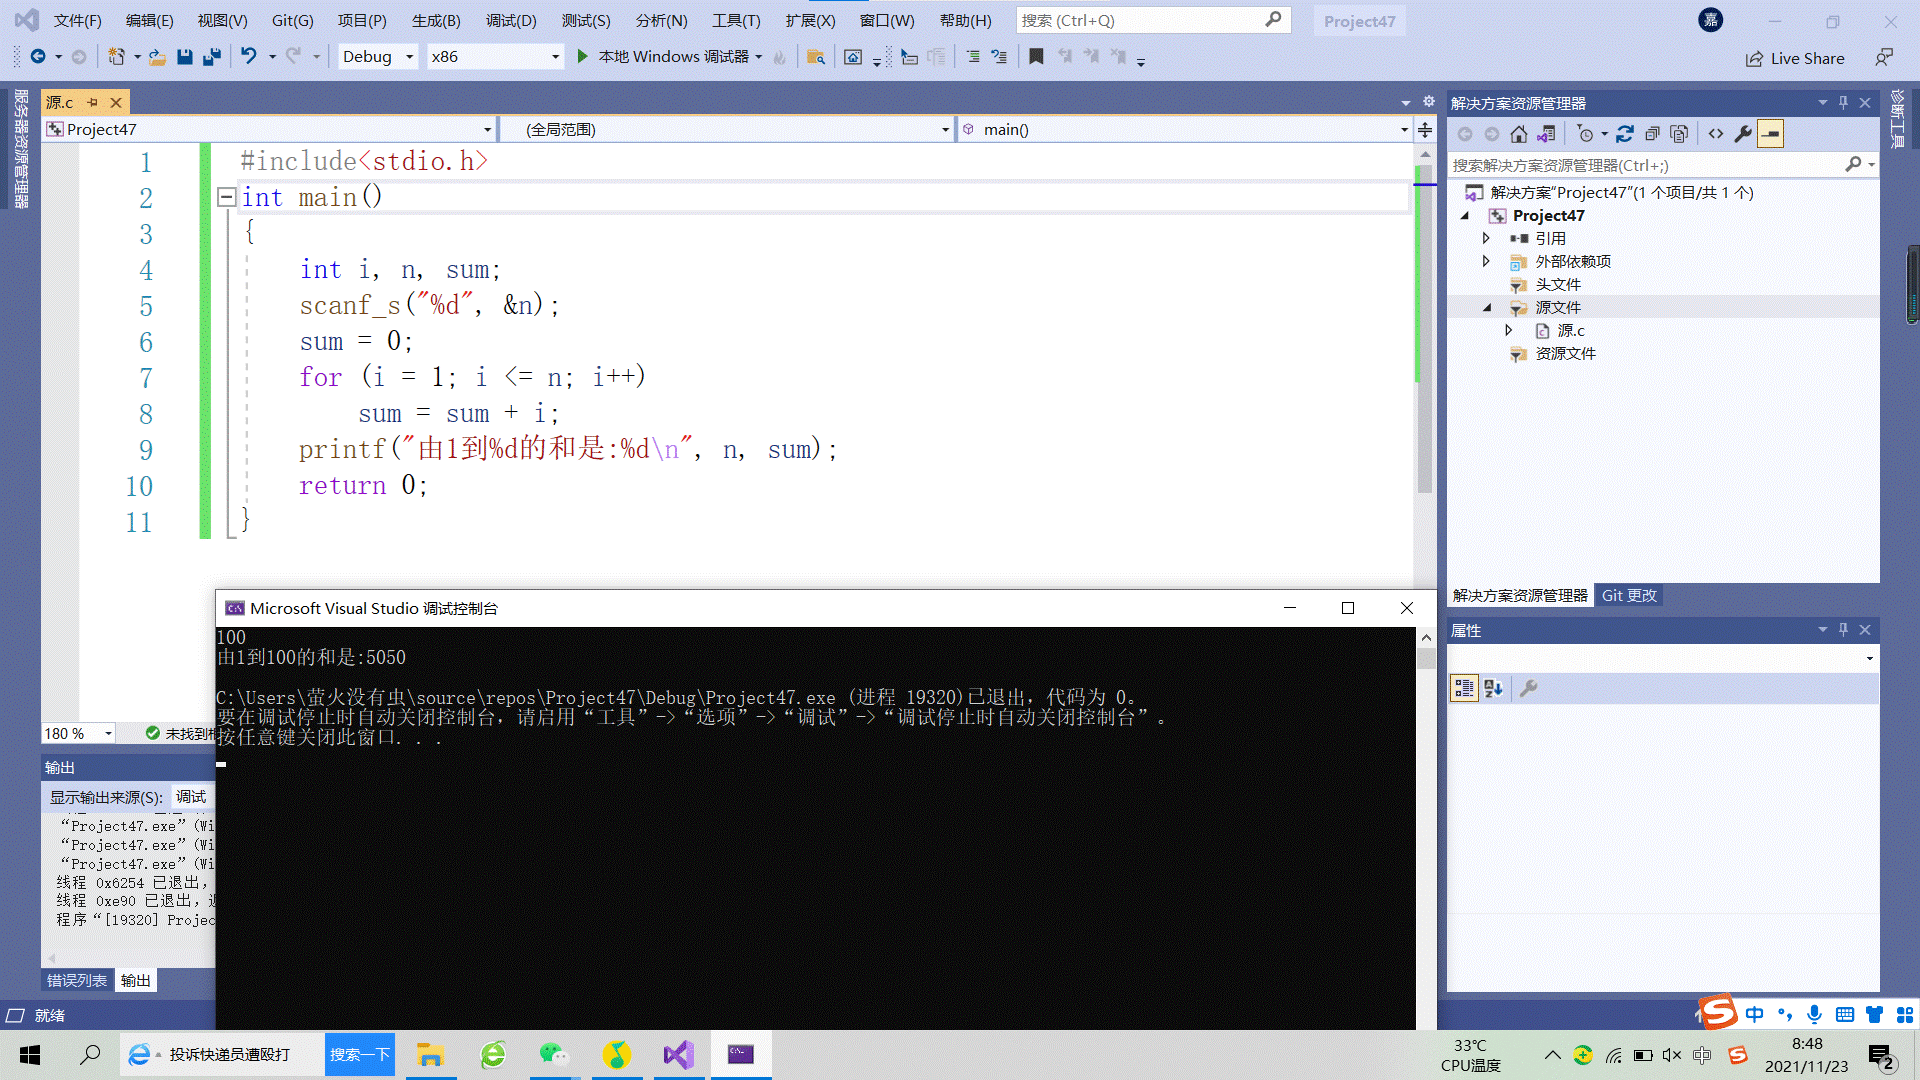Click the Solution Explorer refresh/sync icon

(x=1624, y=134)
